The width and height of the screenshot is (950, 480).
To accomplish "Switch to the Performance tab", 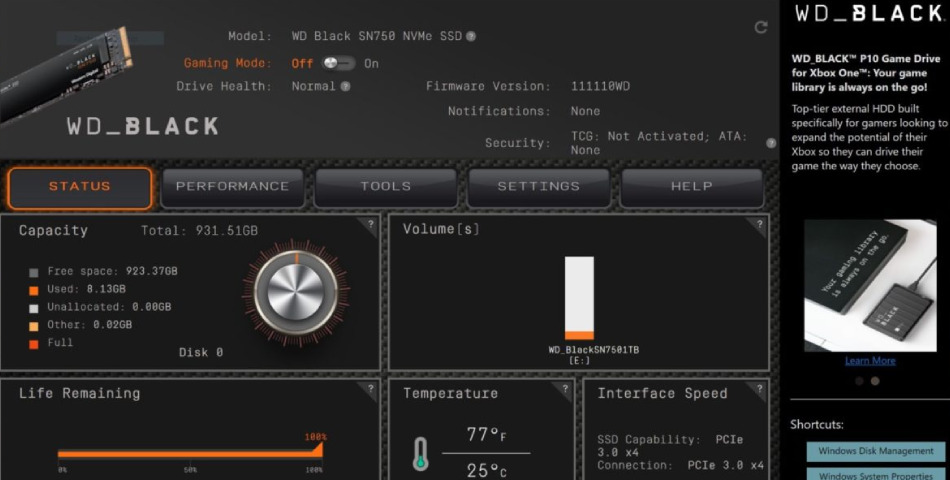I will coord(232,187).
